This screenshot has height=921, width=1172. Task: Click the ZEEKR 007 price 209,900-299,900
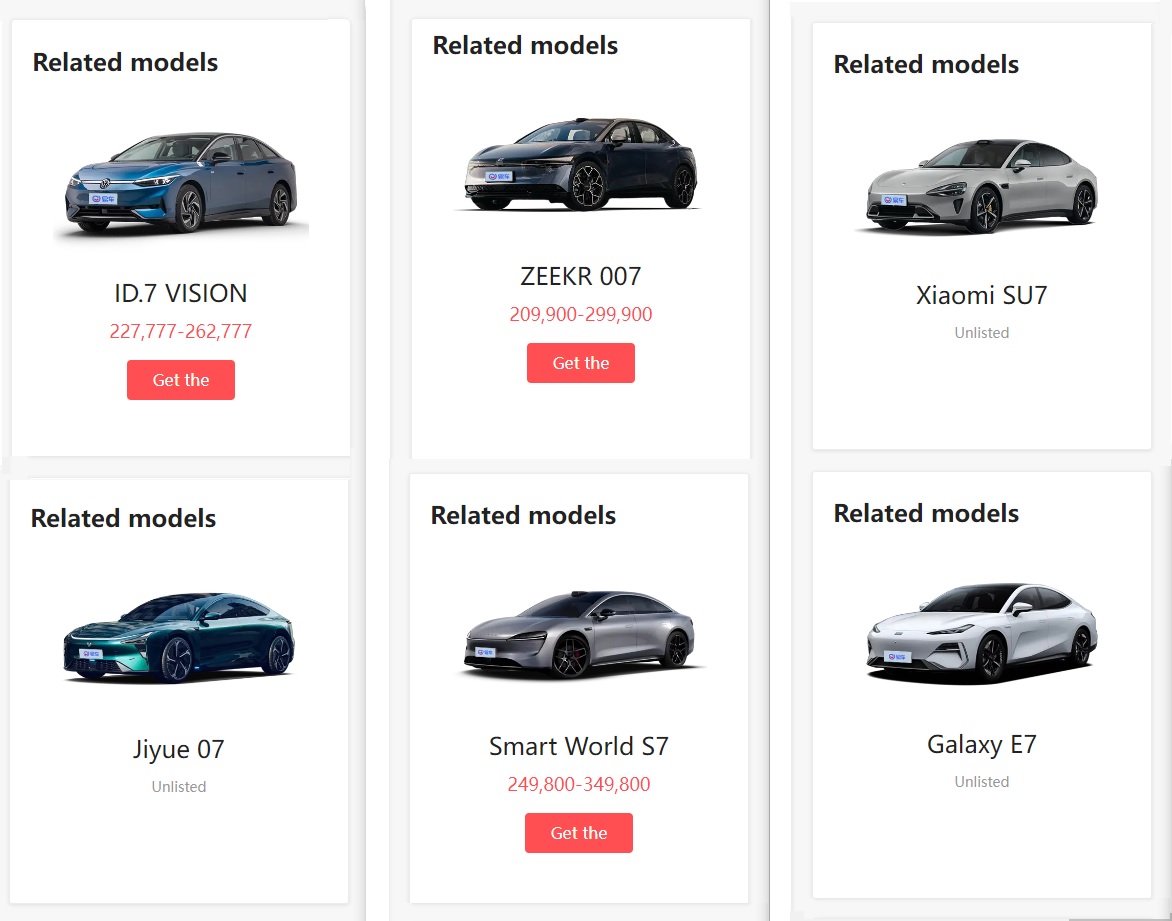pyautogui.click(x=580, y=314)
